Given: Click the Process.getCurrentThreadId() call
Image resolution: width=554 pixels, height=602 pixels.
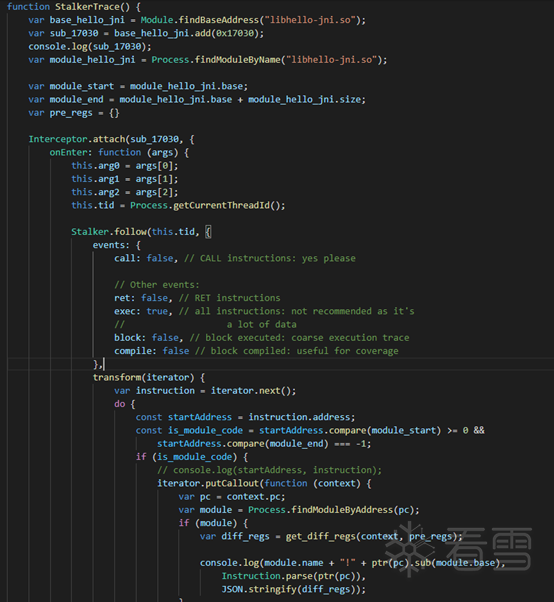Looking at the screenshot, I should point(205,205).
